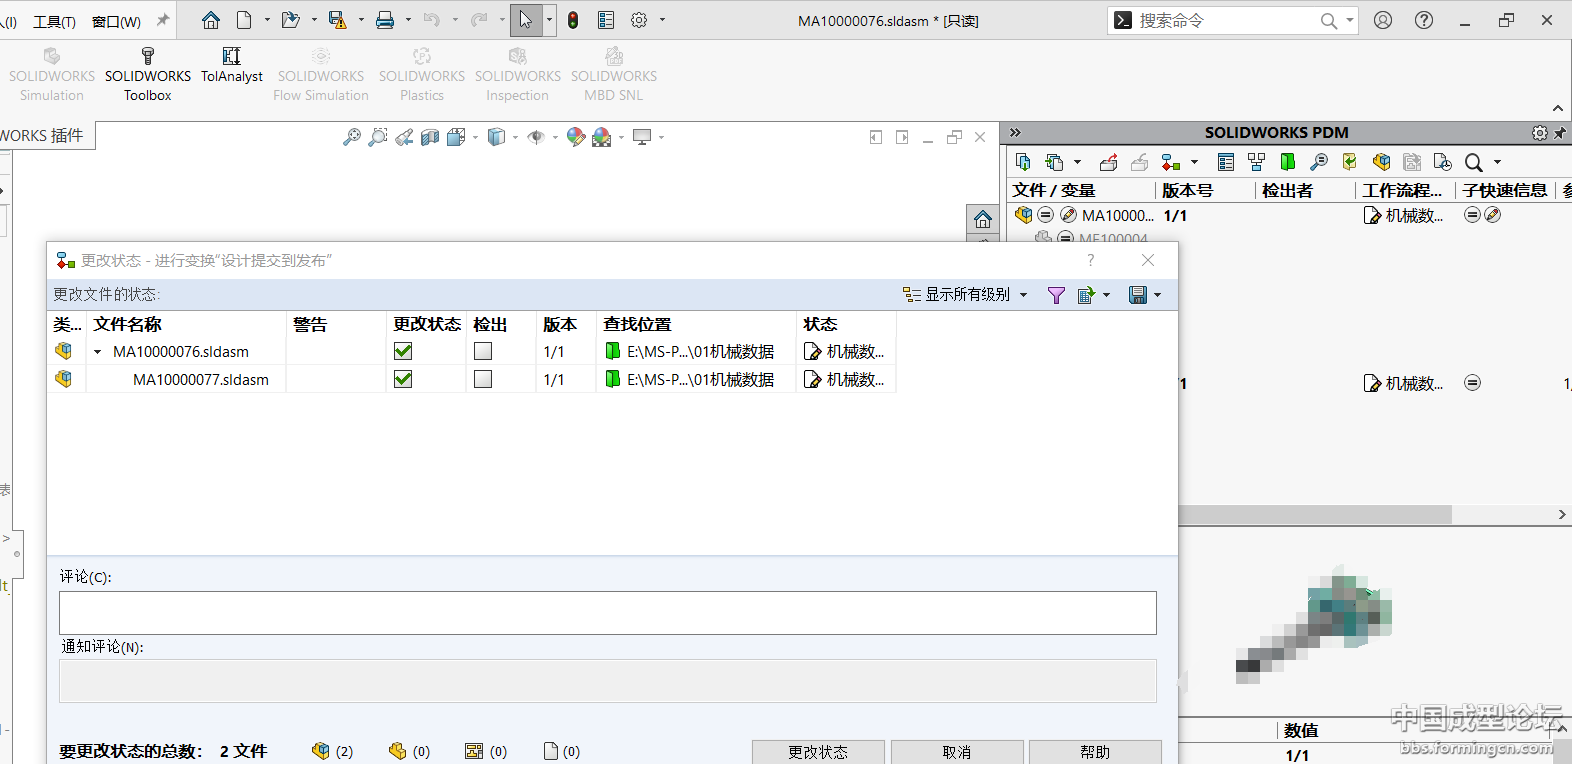Click the Previous View icon

[404, 137]
